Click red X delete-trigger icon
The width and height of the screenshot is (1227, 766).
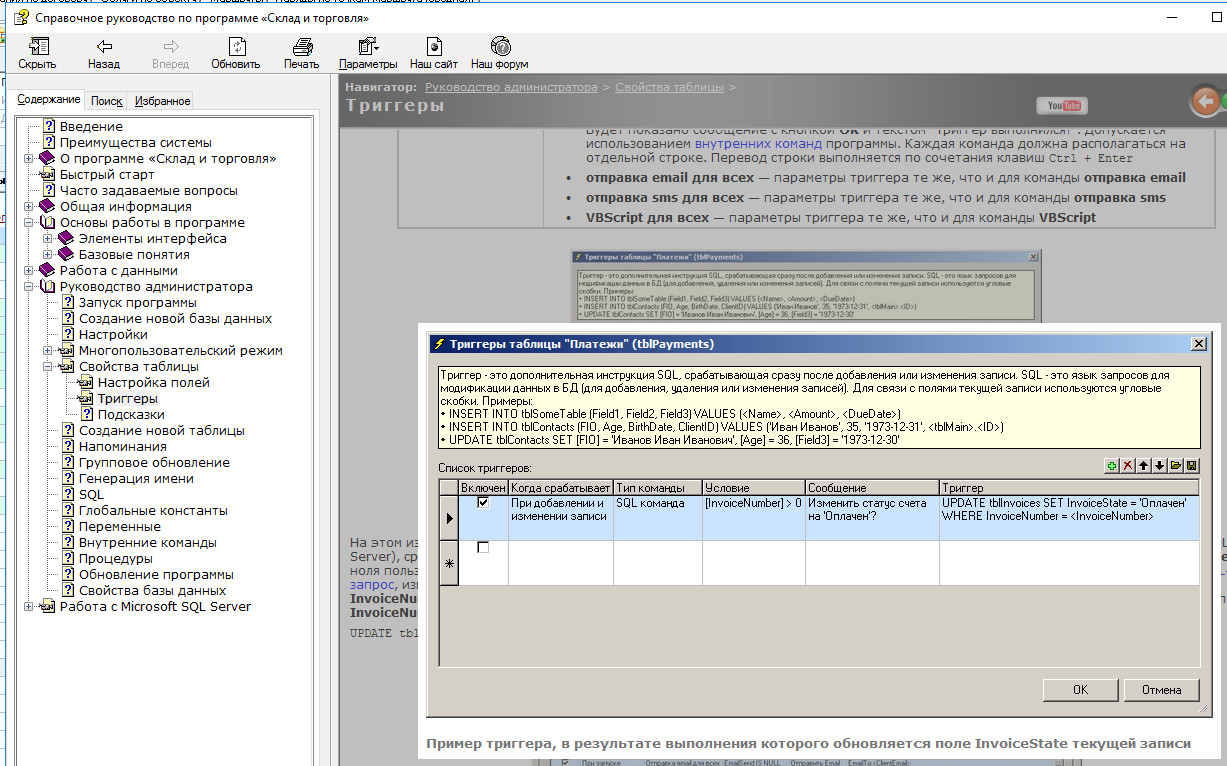[x=1127, y=466]
